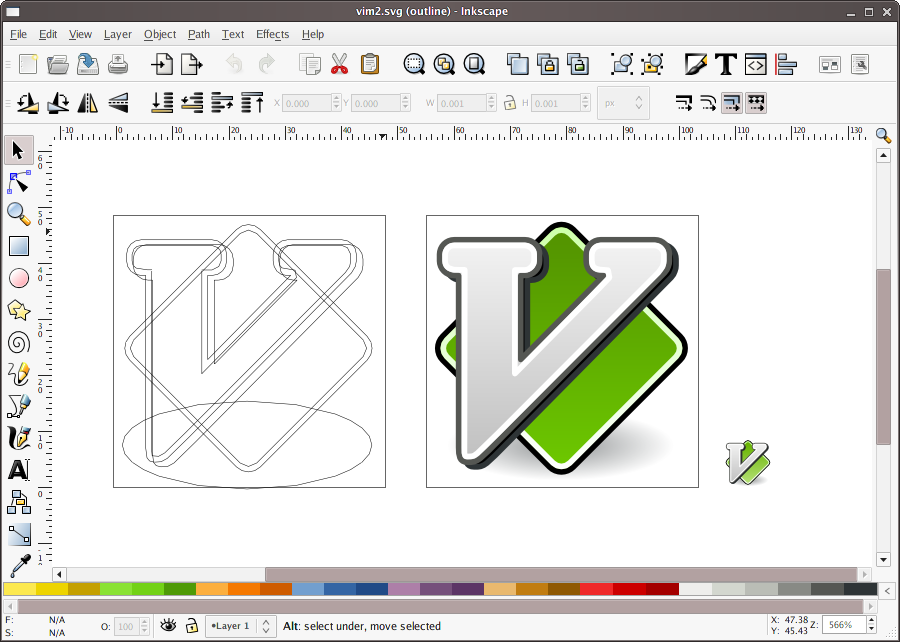Zoom to fit selection icon

pyautogui.click(x=414, y=64)
